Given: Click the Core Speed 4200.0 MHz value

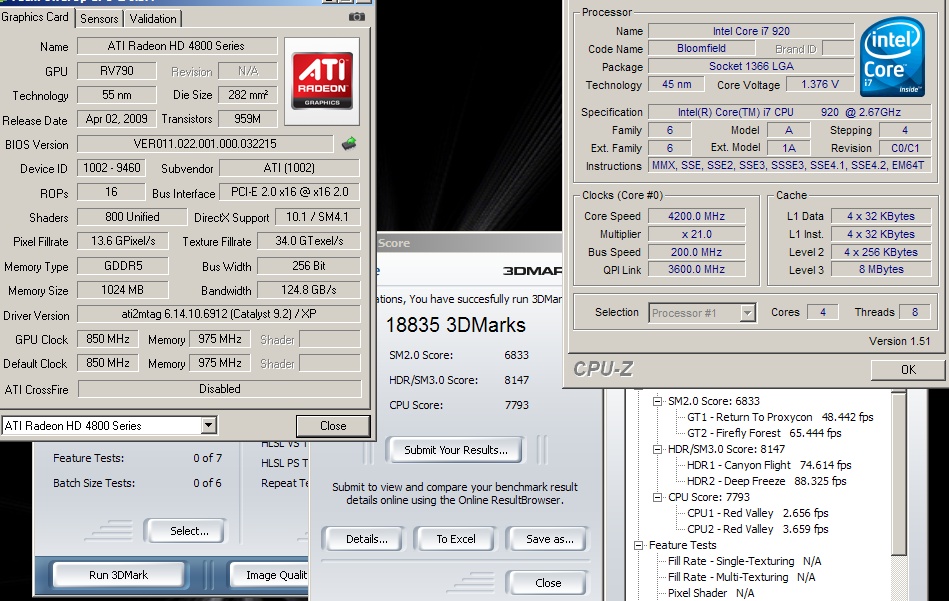Looking at the screenshot, I should 697,216.
